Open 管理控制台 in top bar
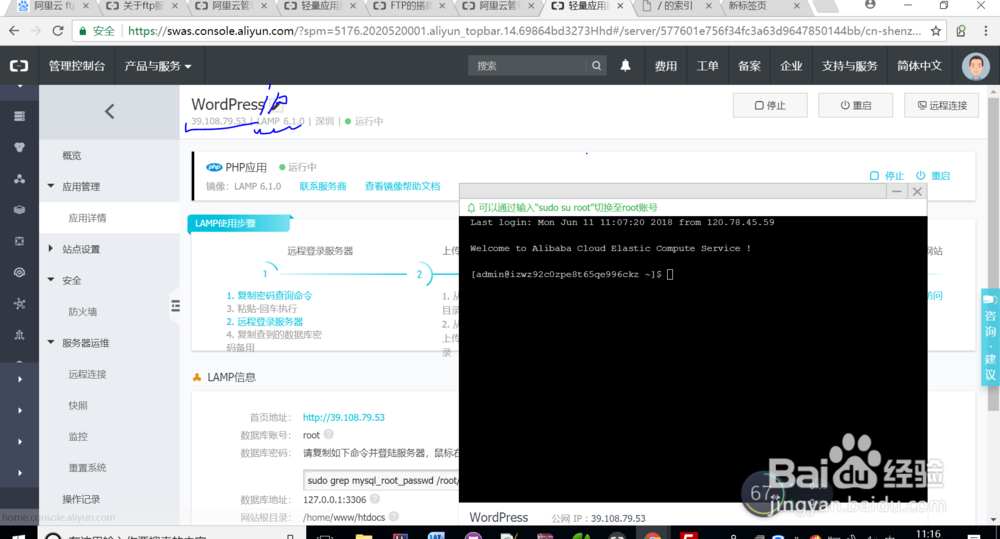The image size is (1000, 539). 77,66
